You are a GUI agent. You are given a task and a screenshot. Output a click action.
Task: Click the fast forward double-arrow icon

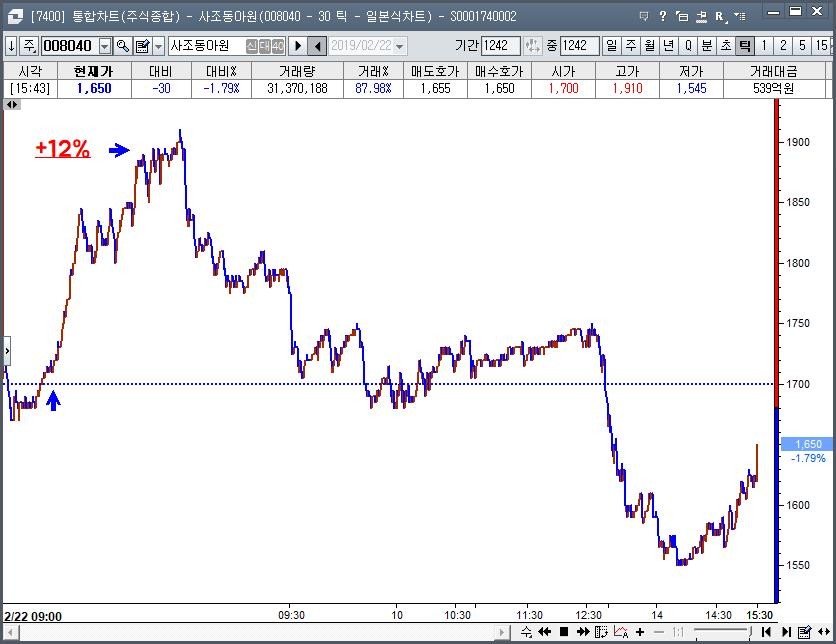(583, 632)
